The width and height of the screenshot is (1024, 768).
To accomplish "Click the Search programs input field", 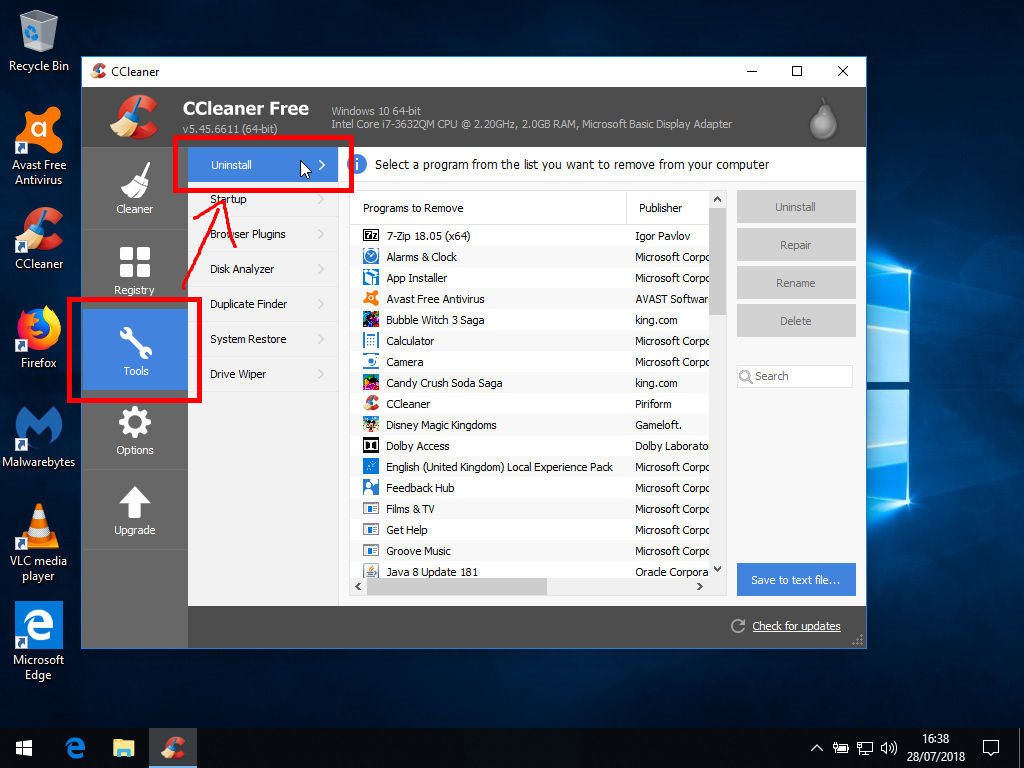I will 802,376.
